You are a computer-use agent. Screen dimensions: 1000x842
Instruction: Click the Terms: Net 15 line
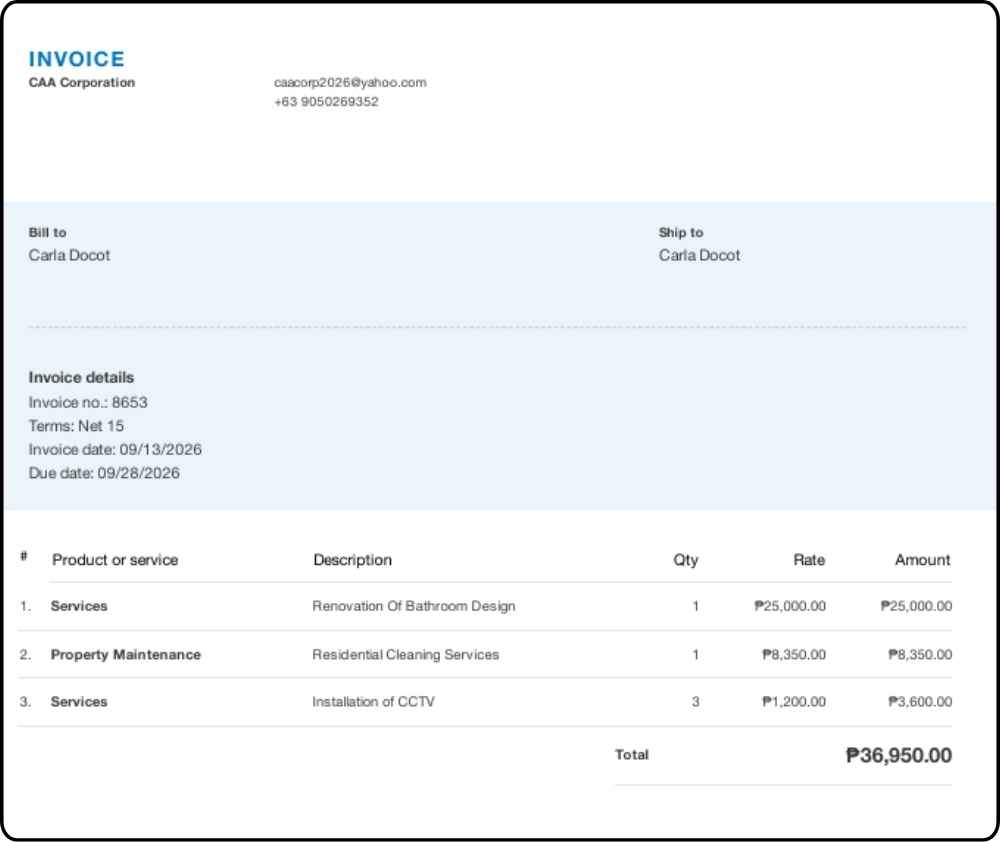click(x=77, y=426)
